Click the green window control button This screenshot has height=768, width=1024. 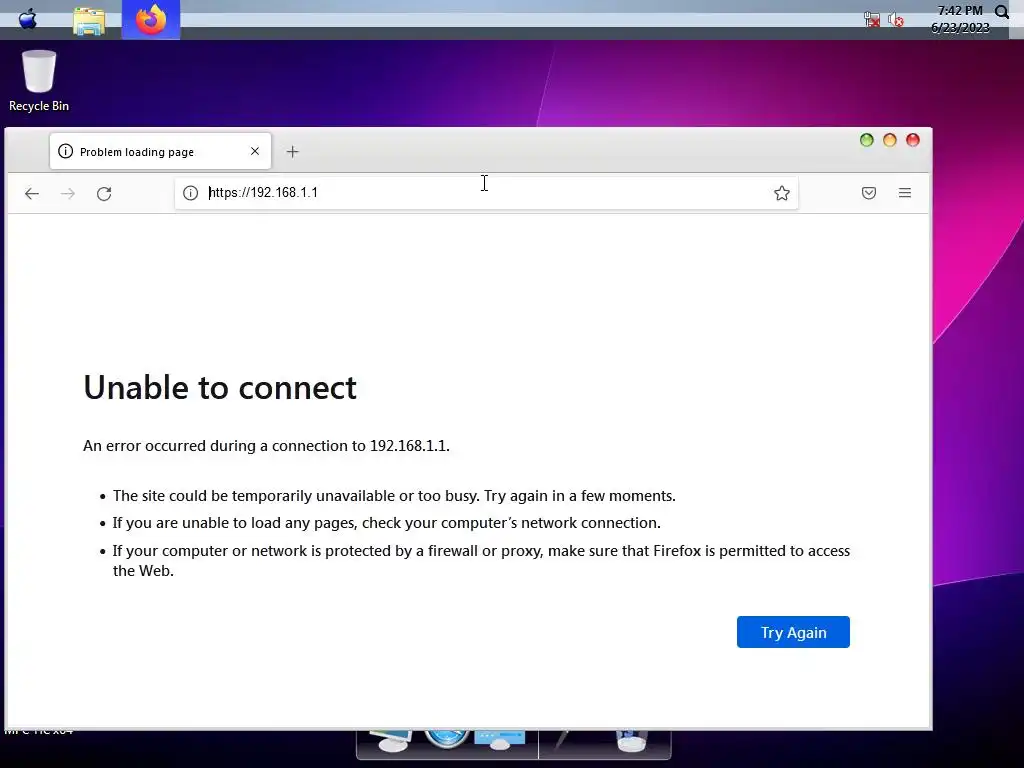pos(867,140)
